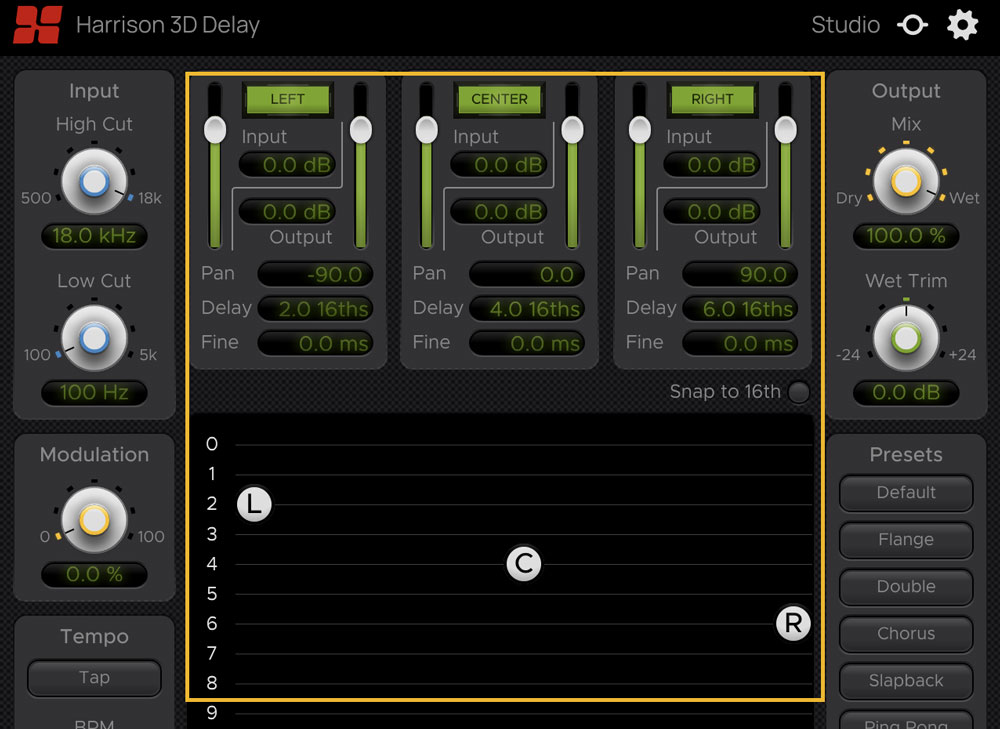Click the Studio target icon

pos(913,25)
